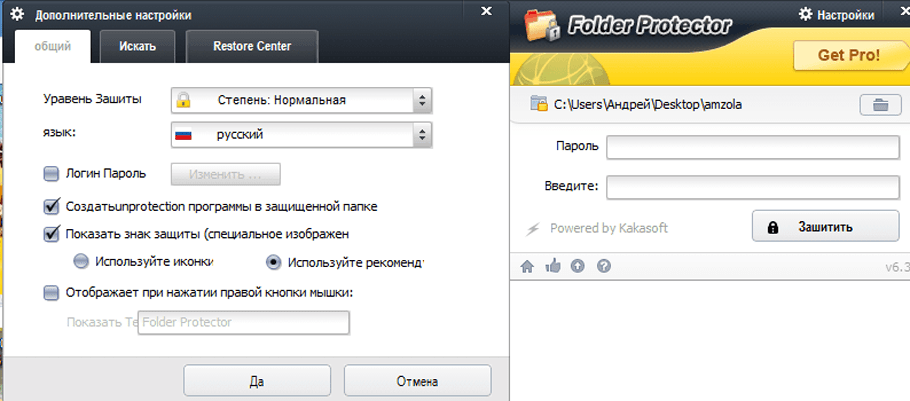The image size is (910, 401).
Task: Click the Изменить ... button
Action: point(225,174)
